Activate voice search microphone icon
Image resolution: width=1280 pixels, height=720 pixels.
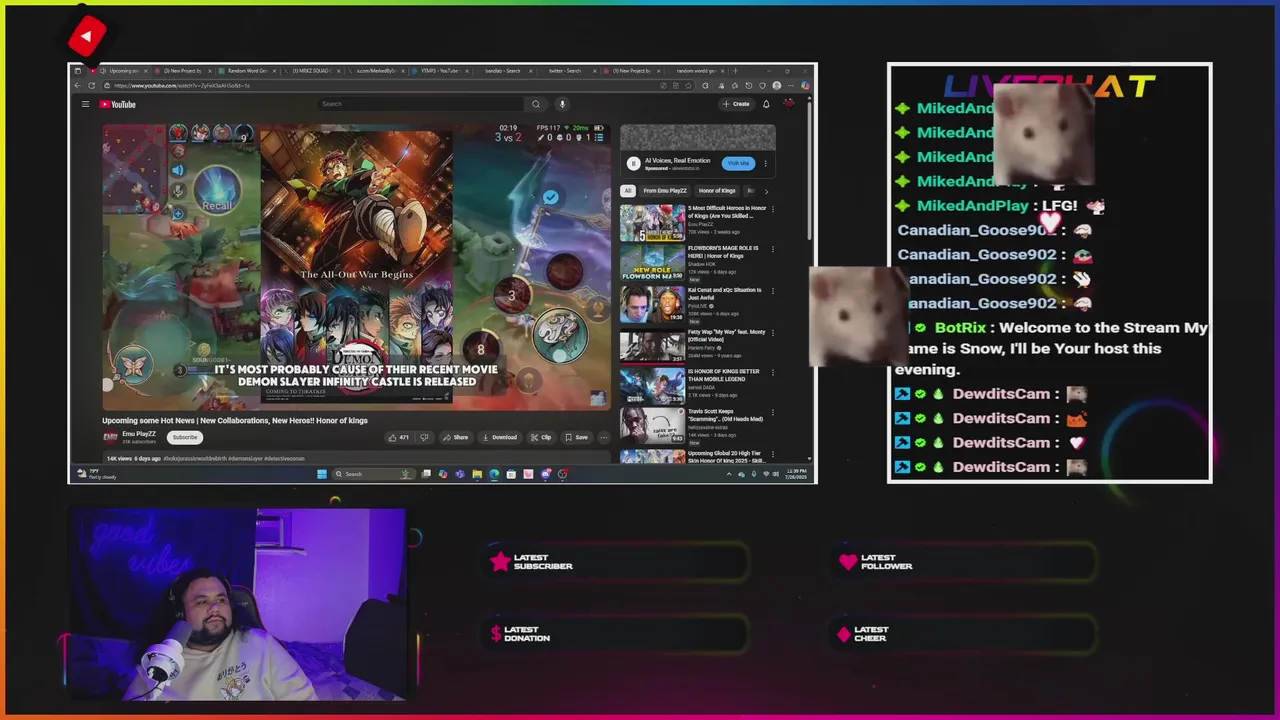[562, 104]
